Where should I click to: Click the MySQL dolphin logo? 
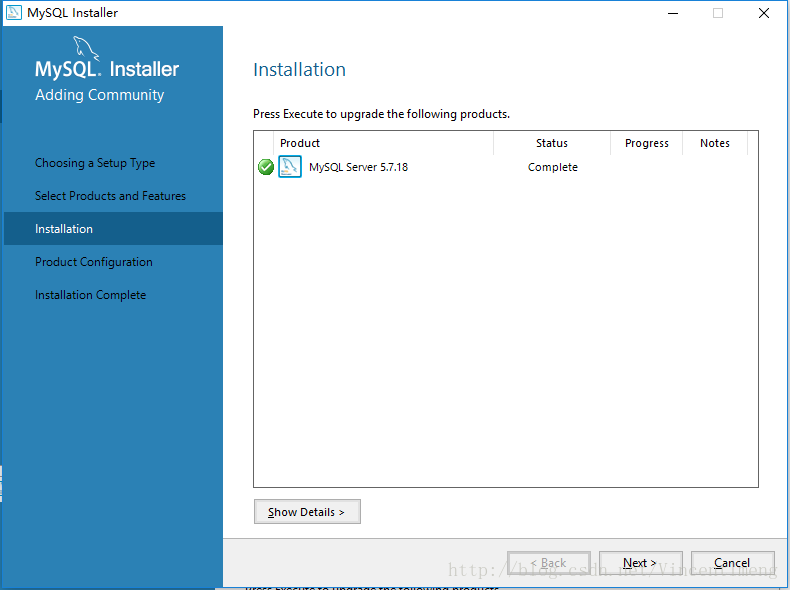87,48
